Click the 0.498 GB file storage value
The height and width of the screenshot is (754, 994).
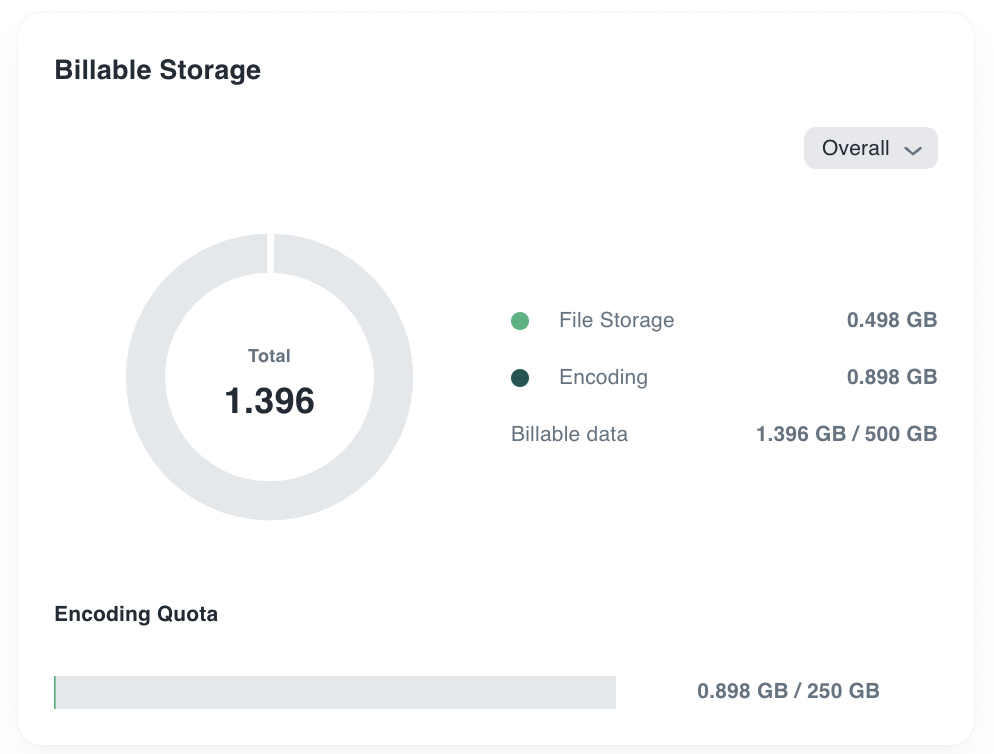click(891, 321)
